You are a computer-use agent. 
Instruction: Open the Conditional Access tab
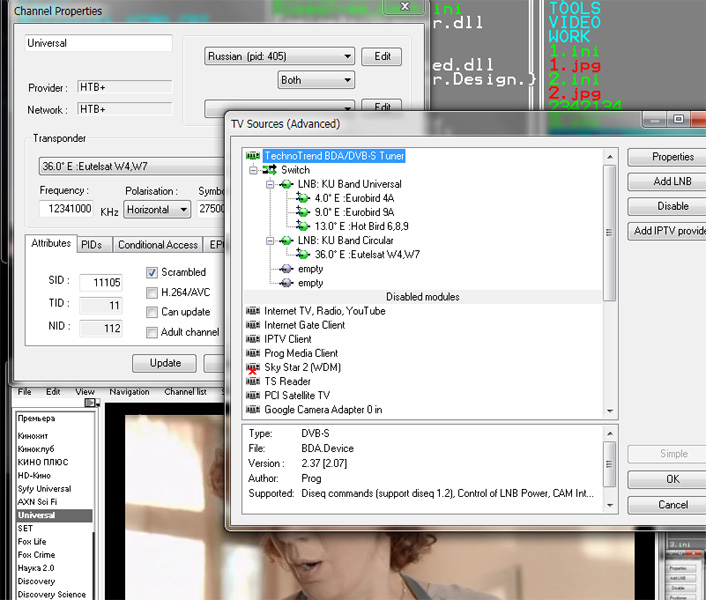tap(157, 245)
